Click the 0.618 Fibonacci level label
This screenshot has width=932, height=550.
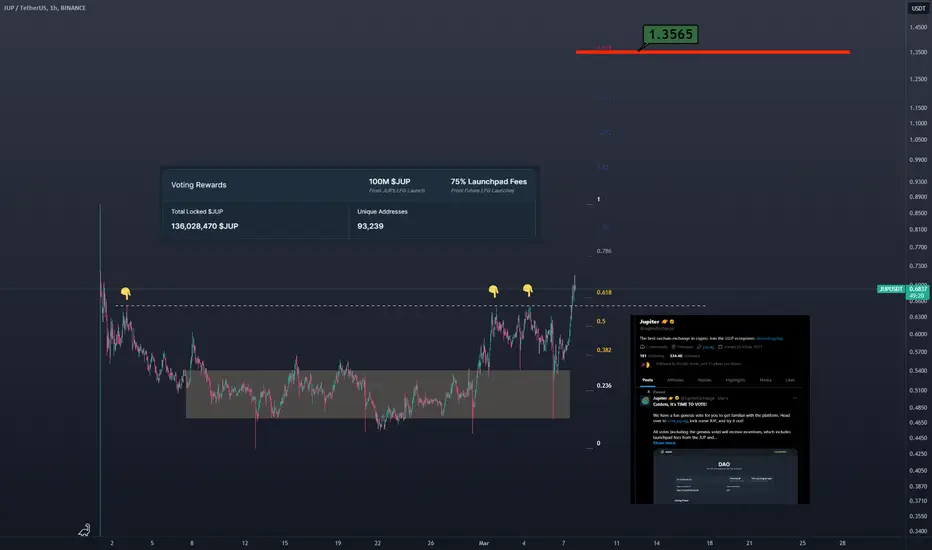click(x=604, y=293)
